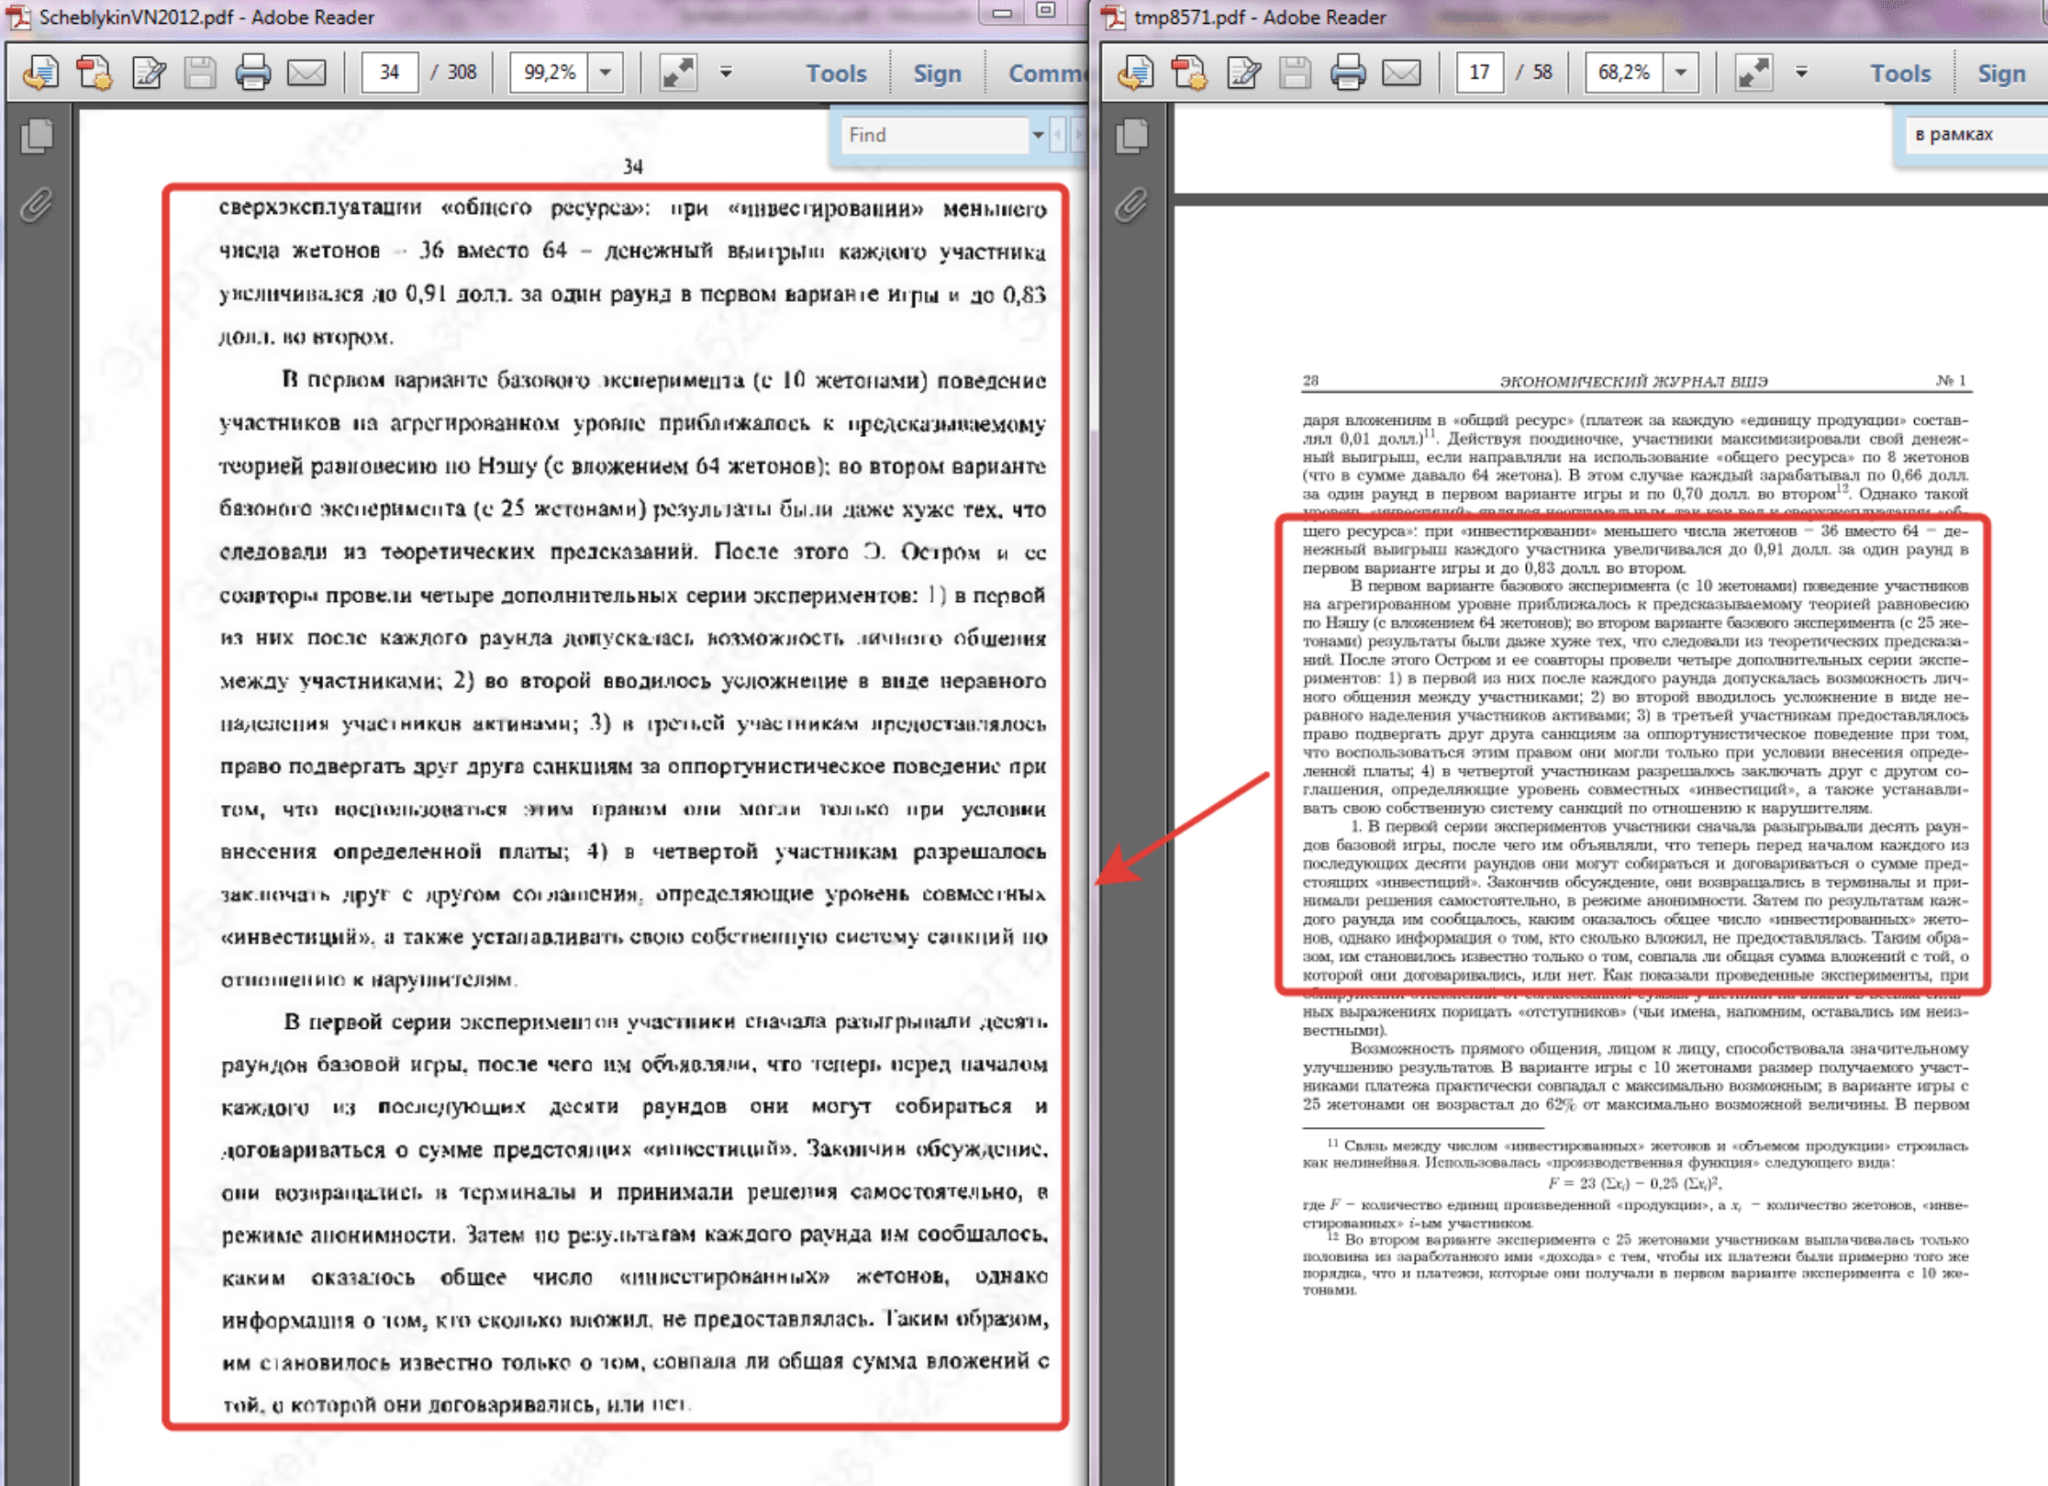Open Tools pane in left window
This screenshot has height=1486, width=2048.
point(836,73)
